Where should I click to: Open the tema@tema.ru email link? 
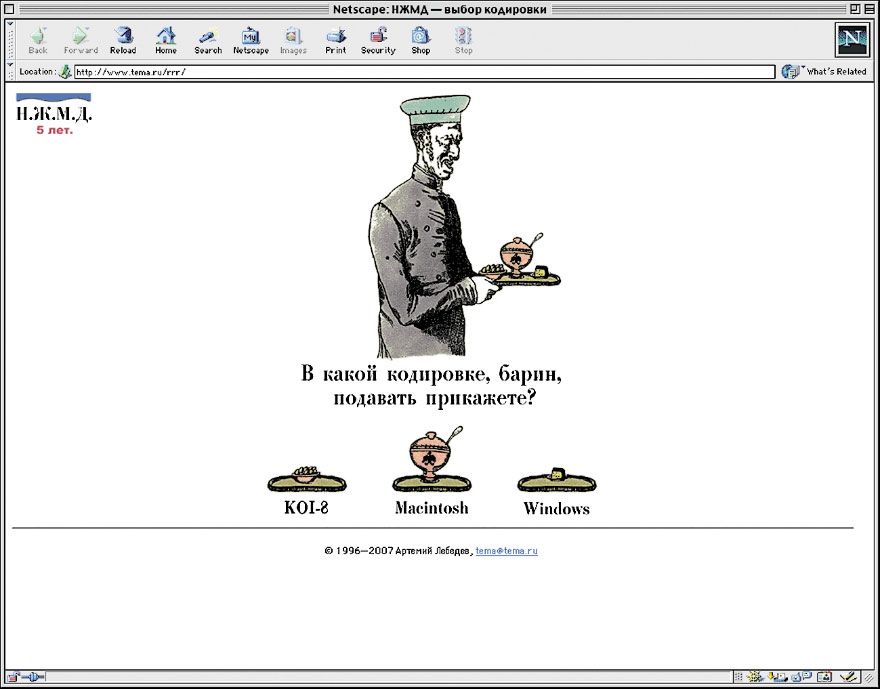(506, 551)
